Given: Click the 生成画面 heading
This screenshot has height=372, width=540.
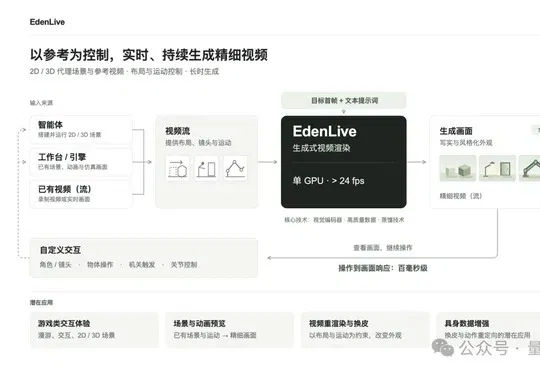Looking at the screenshot, I should (456, 131).
